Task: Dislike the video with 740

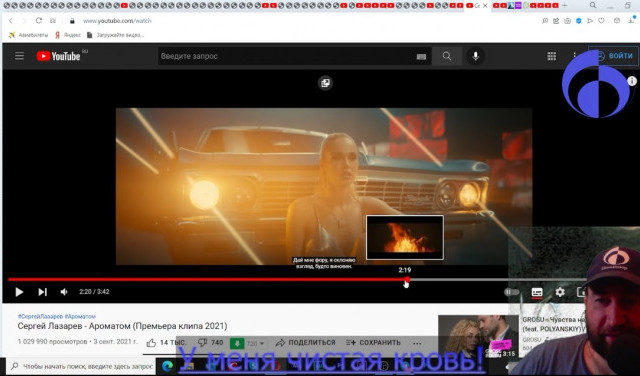Action: (210, 343)
